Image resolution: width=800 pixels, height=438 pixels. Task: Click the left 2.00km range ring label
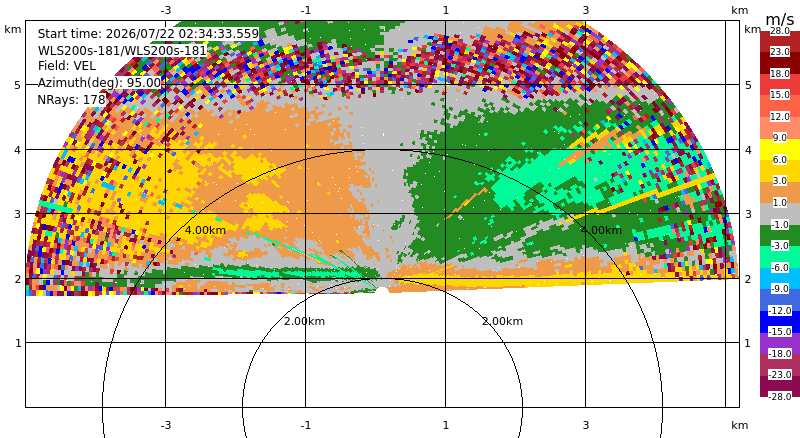[305, 321]
